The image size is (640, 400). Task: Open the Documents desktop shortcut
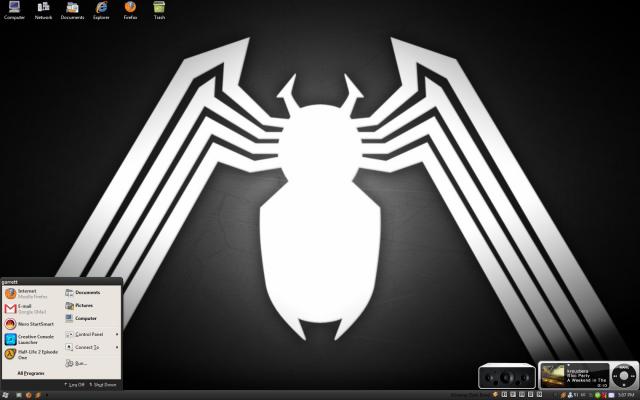point(72,10)
